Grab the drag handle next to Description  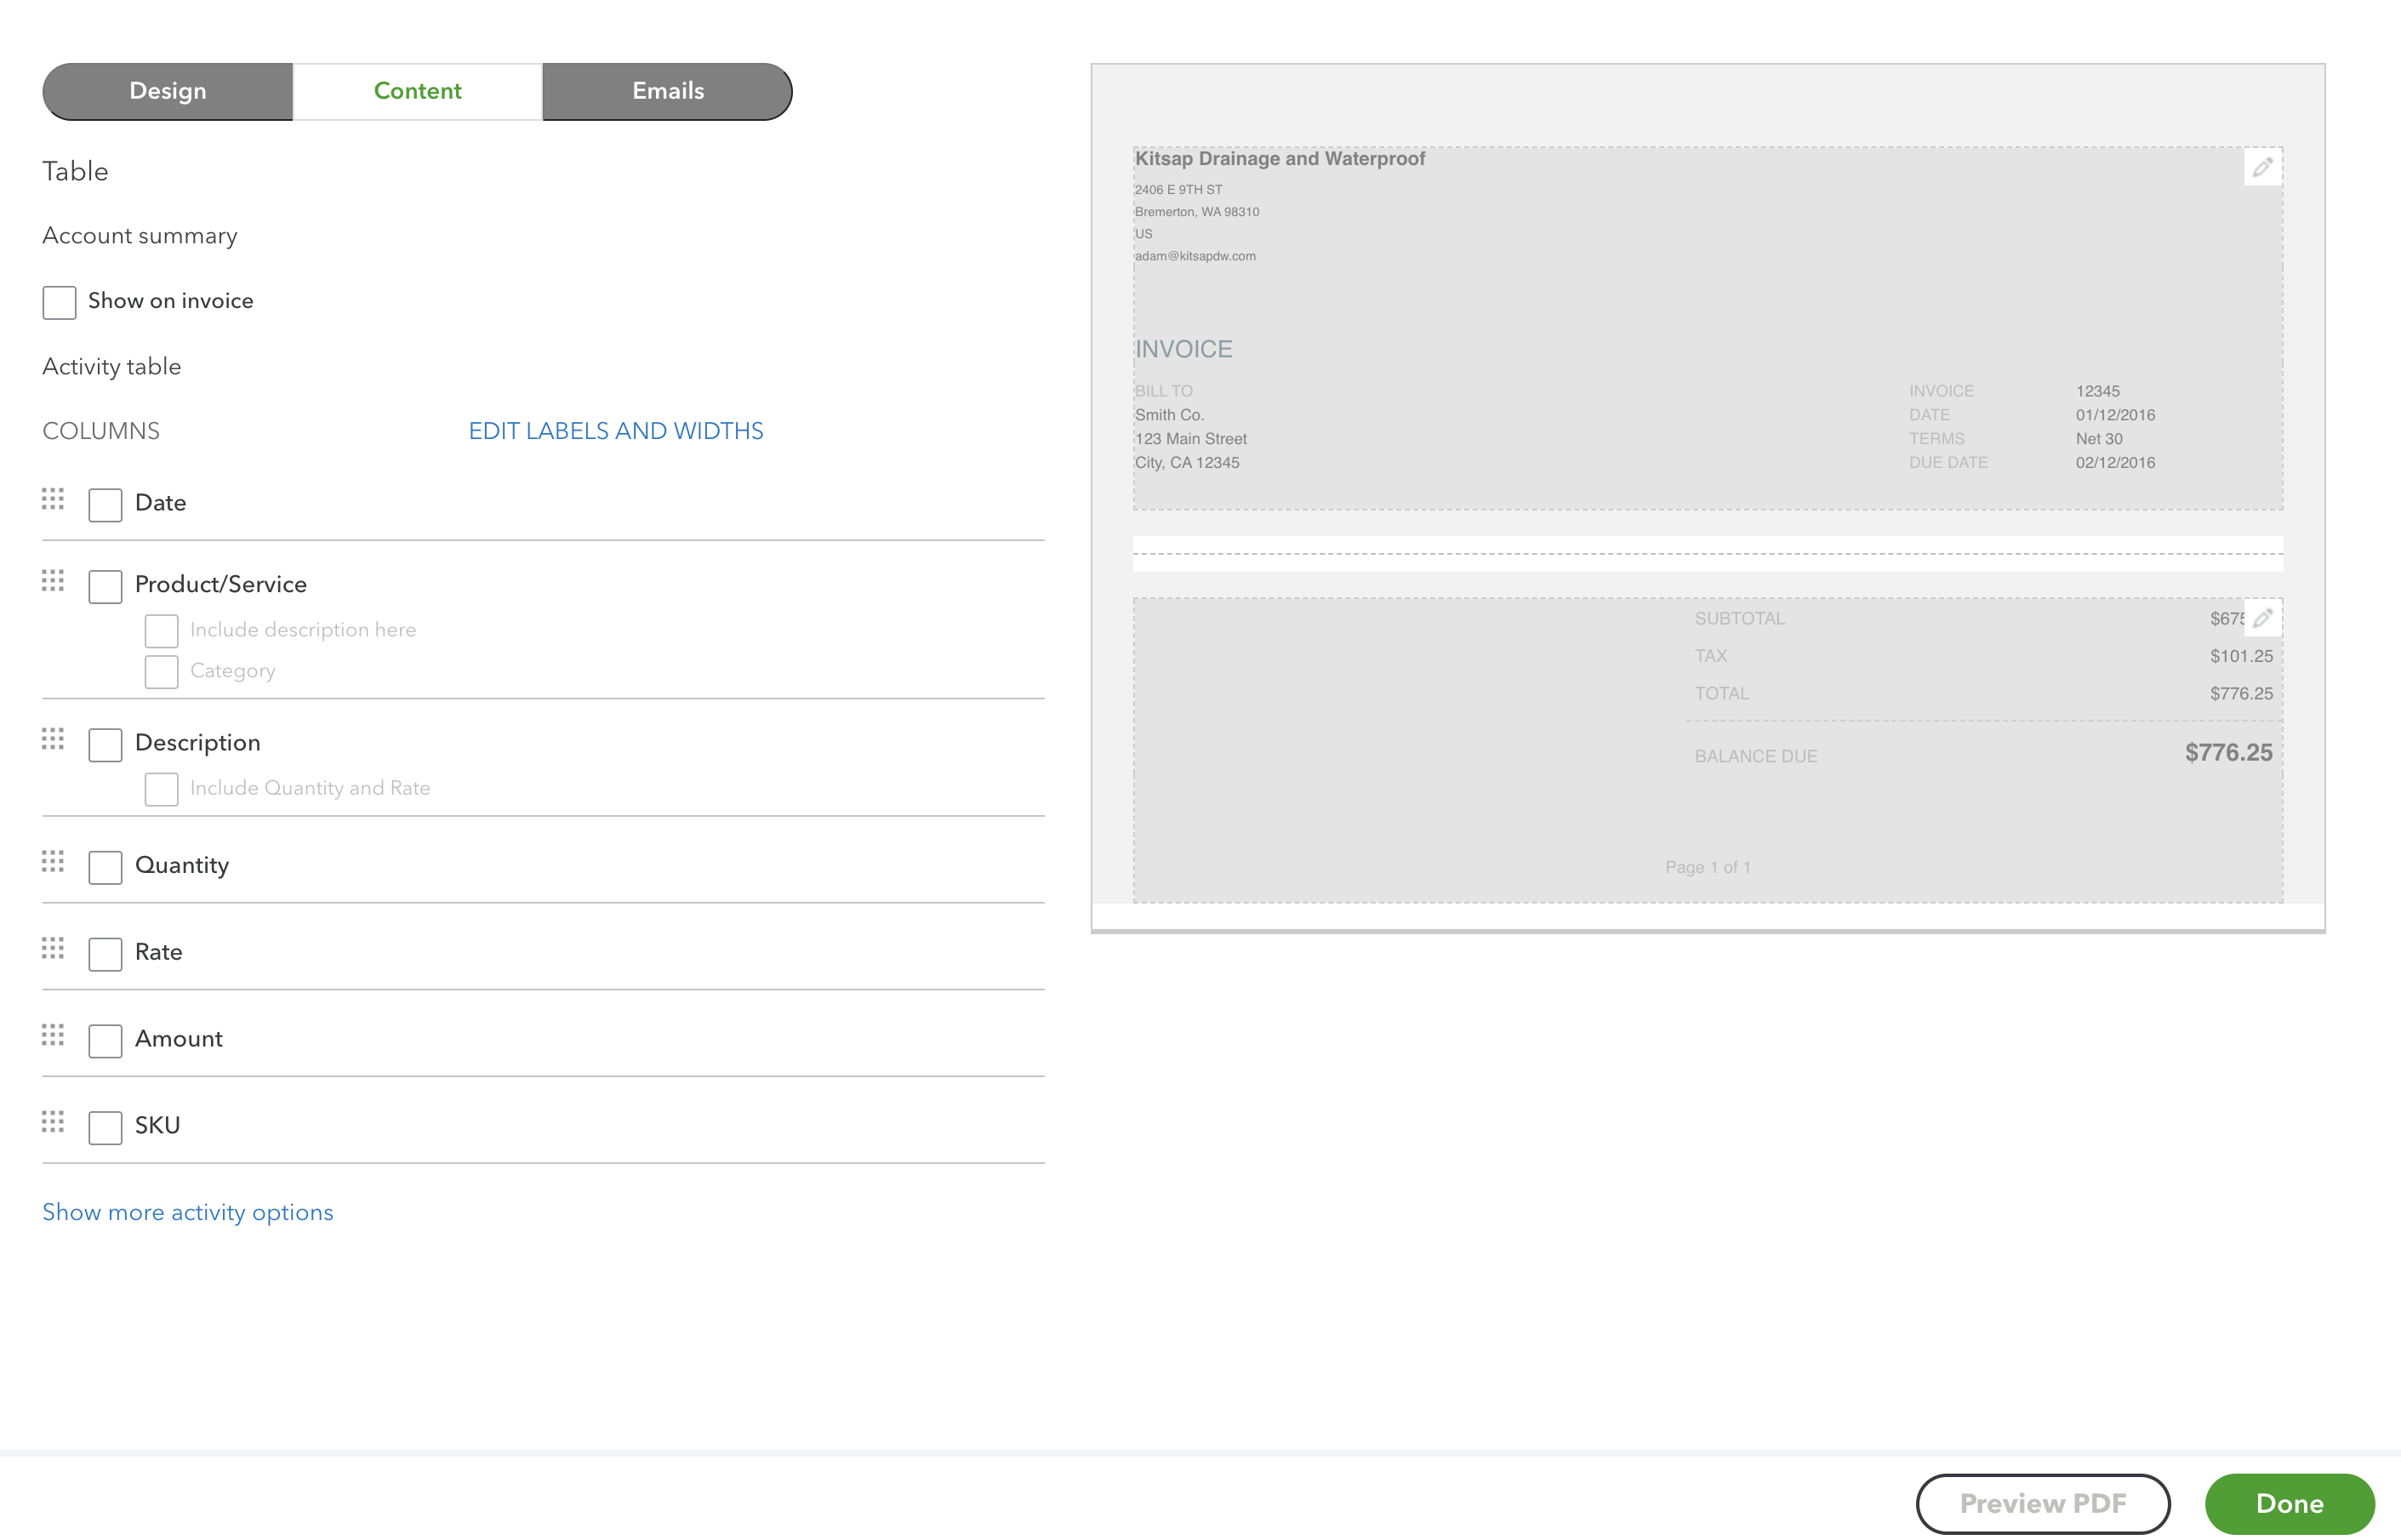tap(53, 740)
